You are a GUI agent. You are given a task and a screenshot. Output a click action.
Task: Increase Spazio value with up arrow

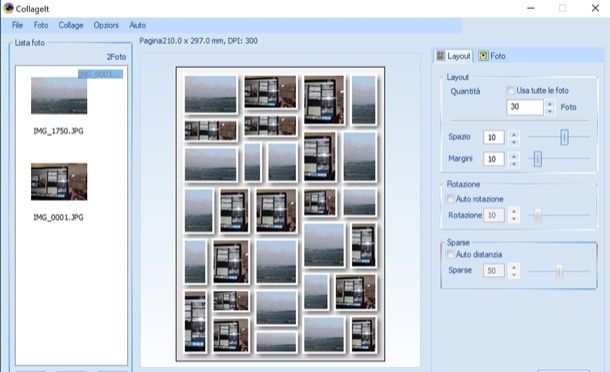point(514,134)
